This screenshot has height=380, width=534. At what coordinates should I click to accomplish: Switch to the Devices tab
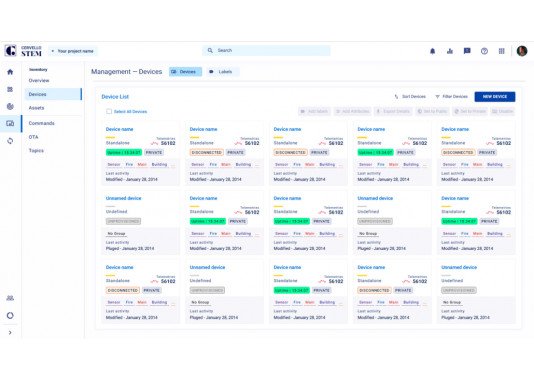(185, 72)
